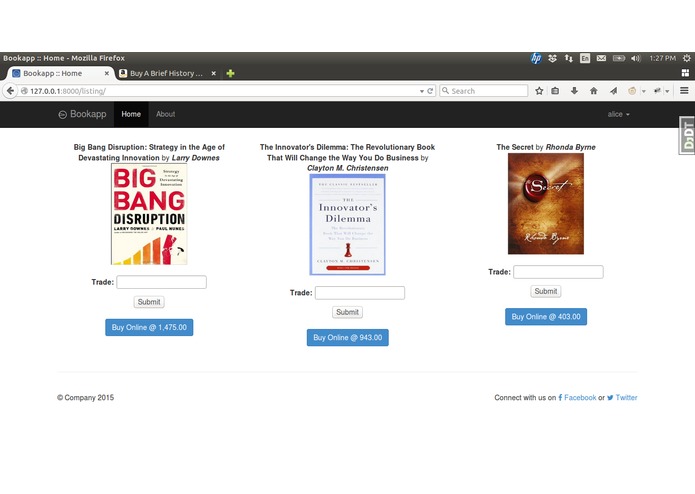Open the Django Debug Toolbar DjDT handle

[x=687, y=135]
